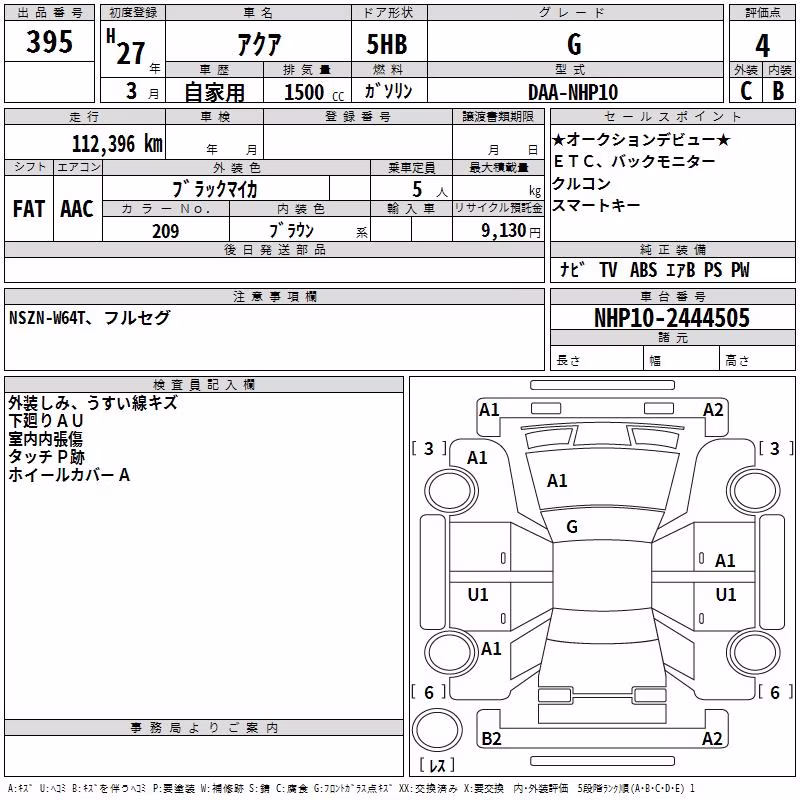Click shift type FAT
The height and width of the screenshot is (800, 800).
[29, 209]
